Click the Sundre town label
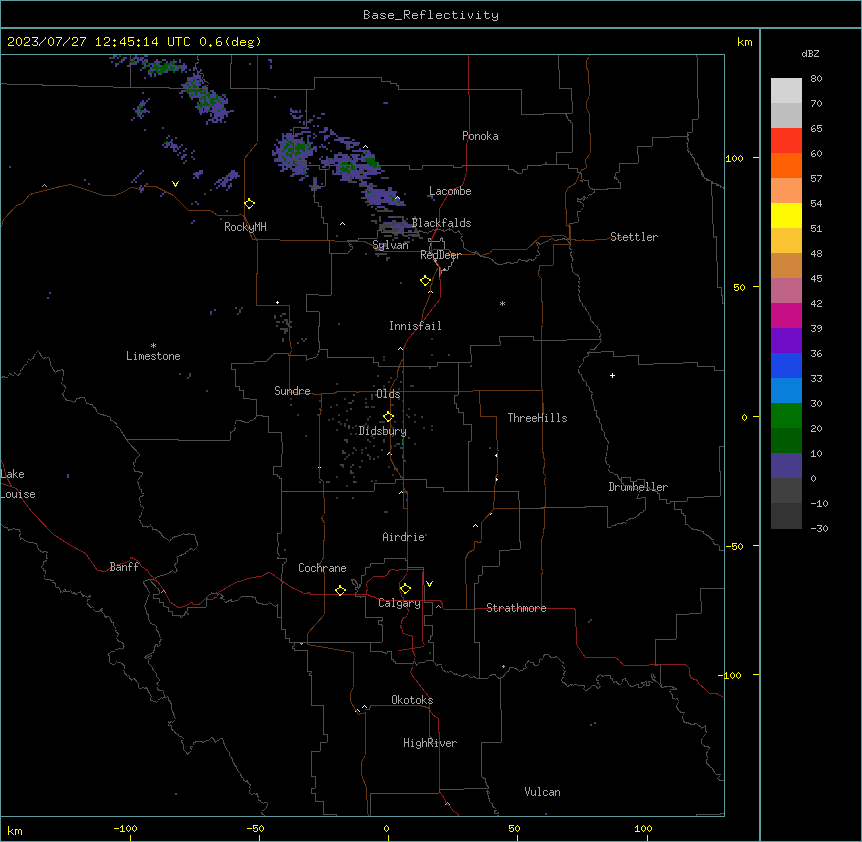This screenshot has width=862, height=842. coord(292,391)
